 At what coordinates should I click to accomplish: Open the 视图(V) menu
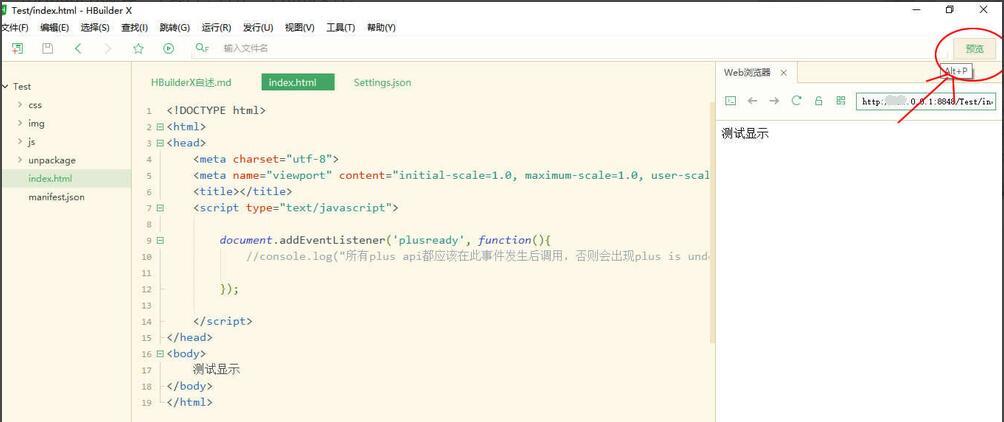(x=300, y=28)
